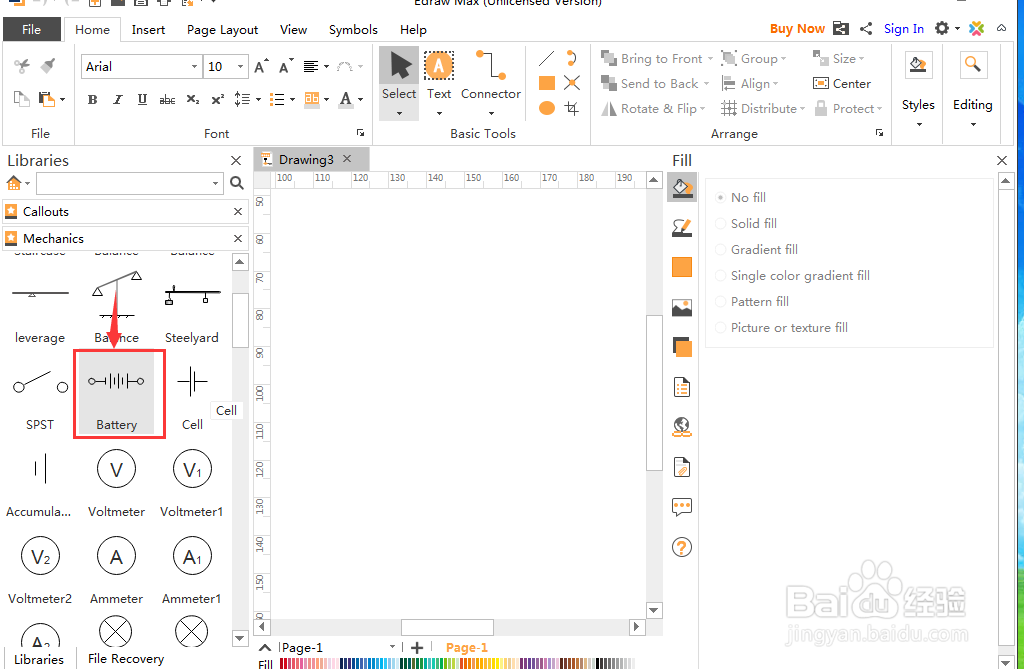Image resolution: width=1024 pixels, height=669 pixels.
Task: Open the help question mark panel
Action: [x=682, y=547]
